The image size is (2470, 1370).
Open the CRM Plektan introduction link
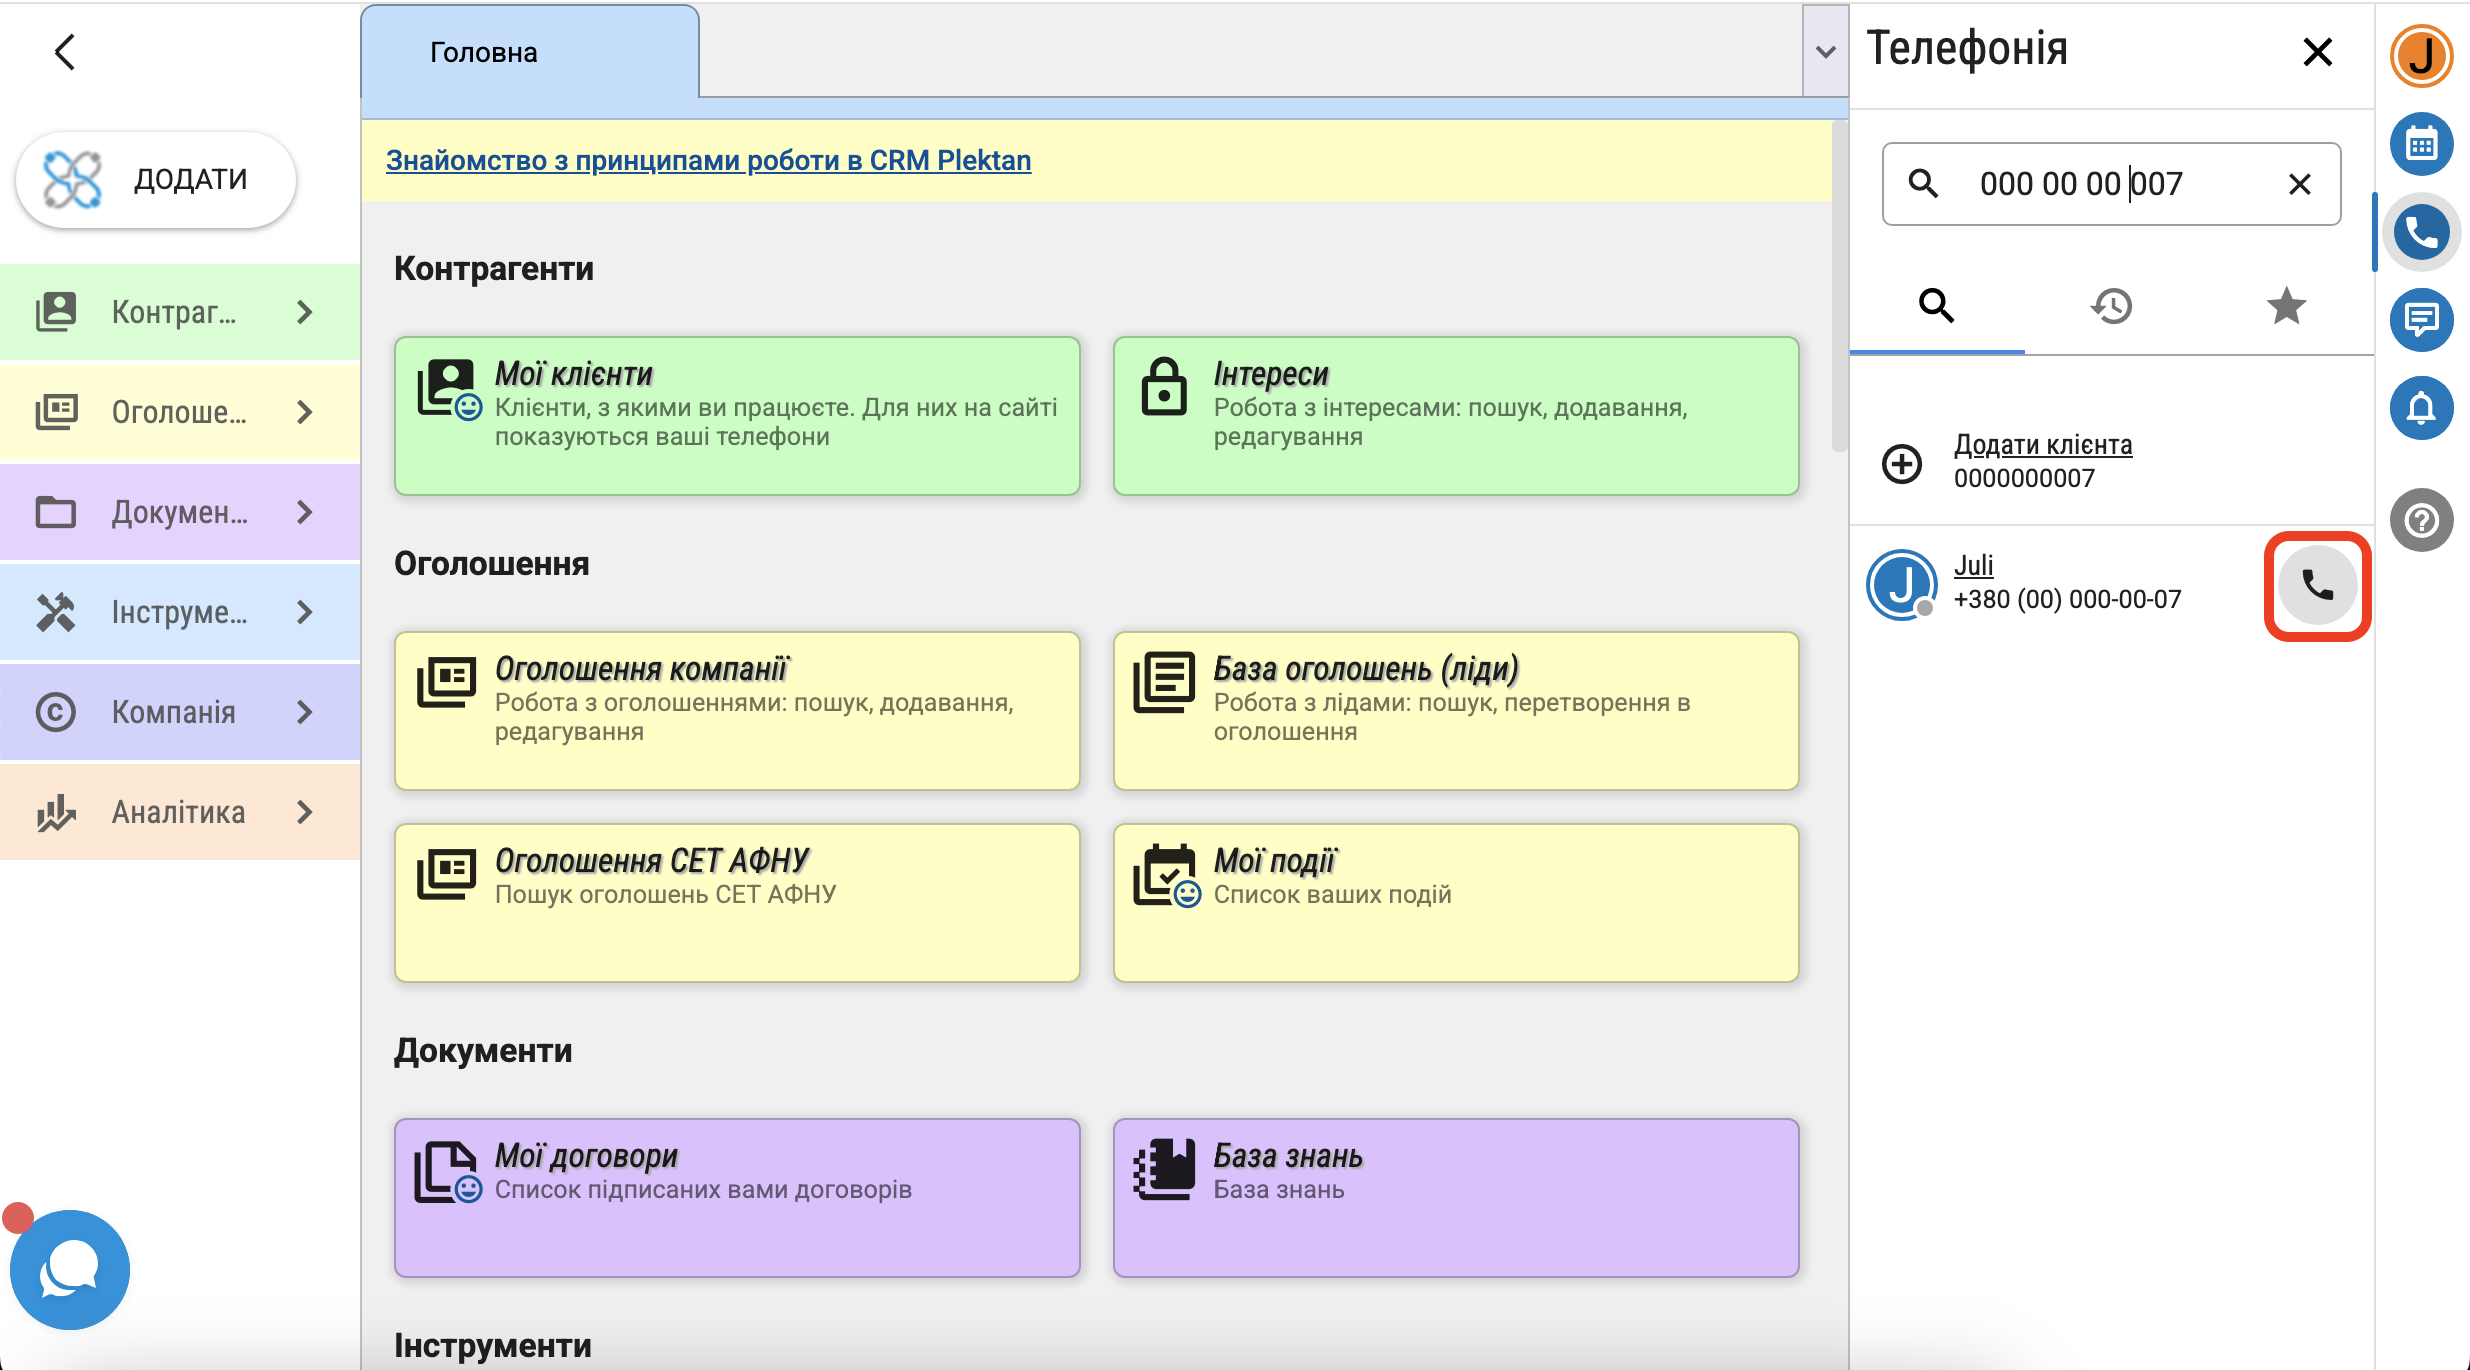(x=708, y=160)
